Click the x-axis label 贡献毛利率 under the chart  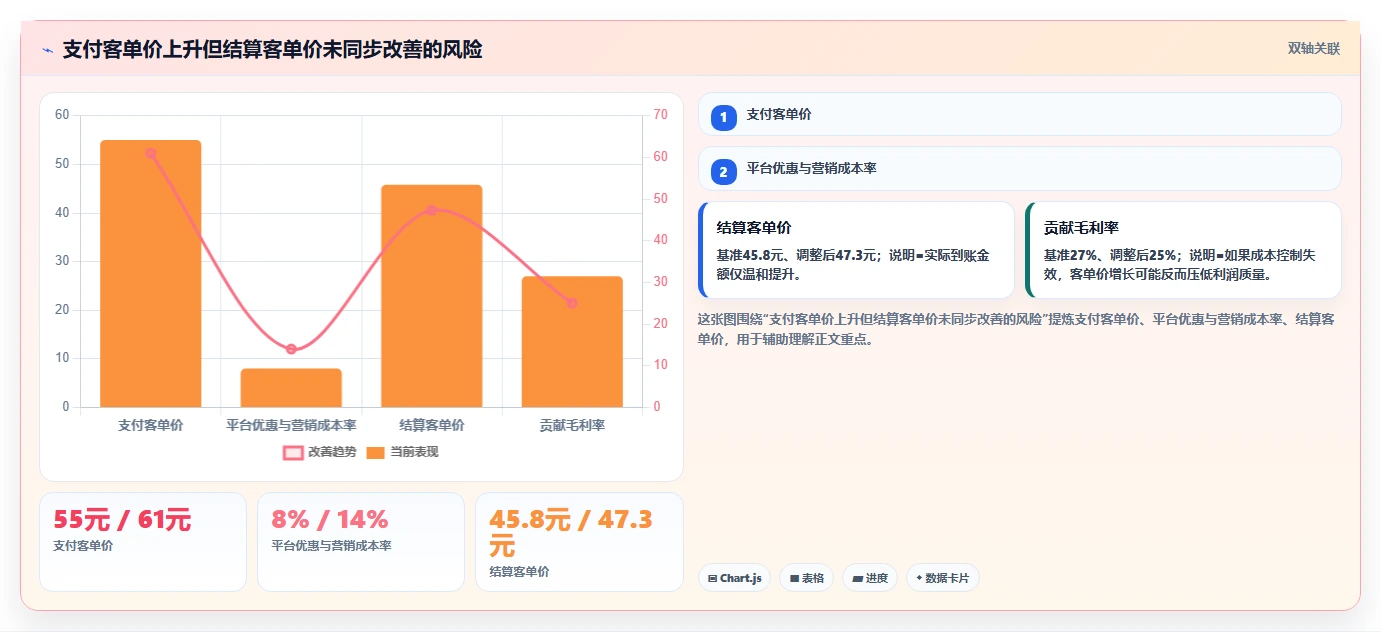[572, 425]
